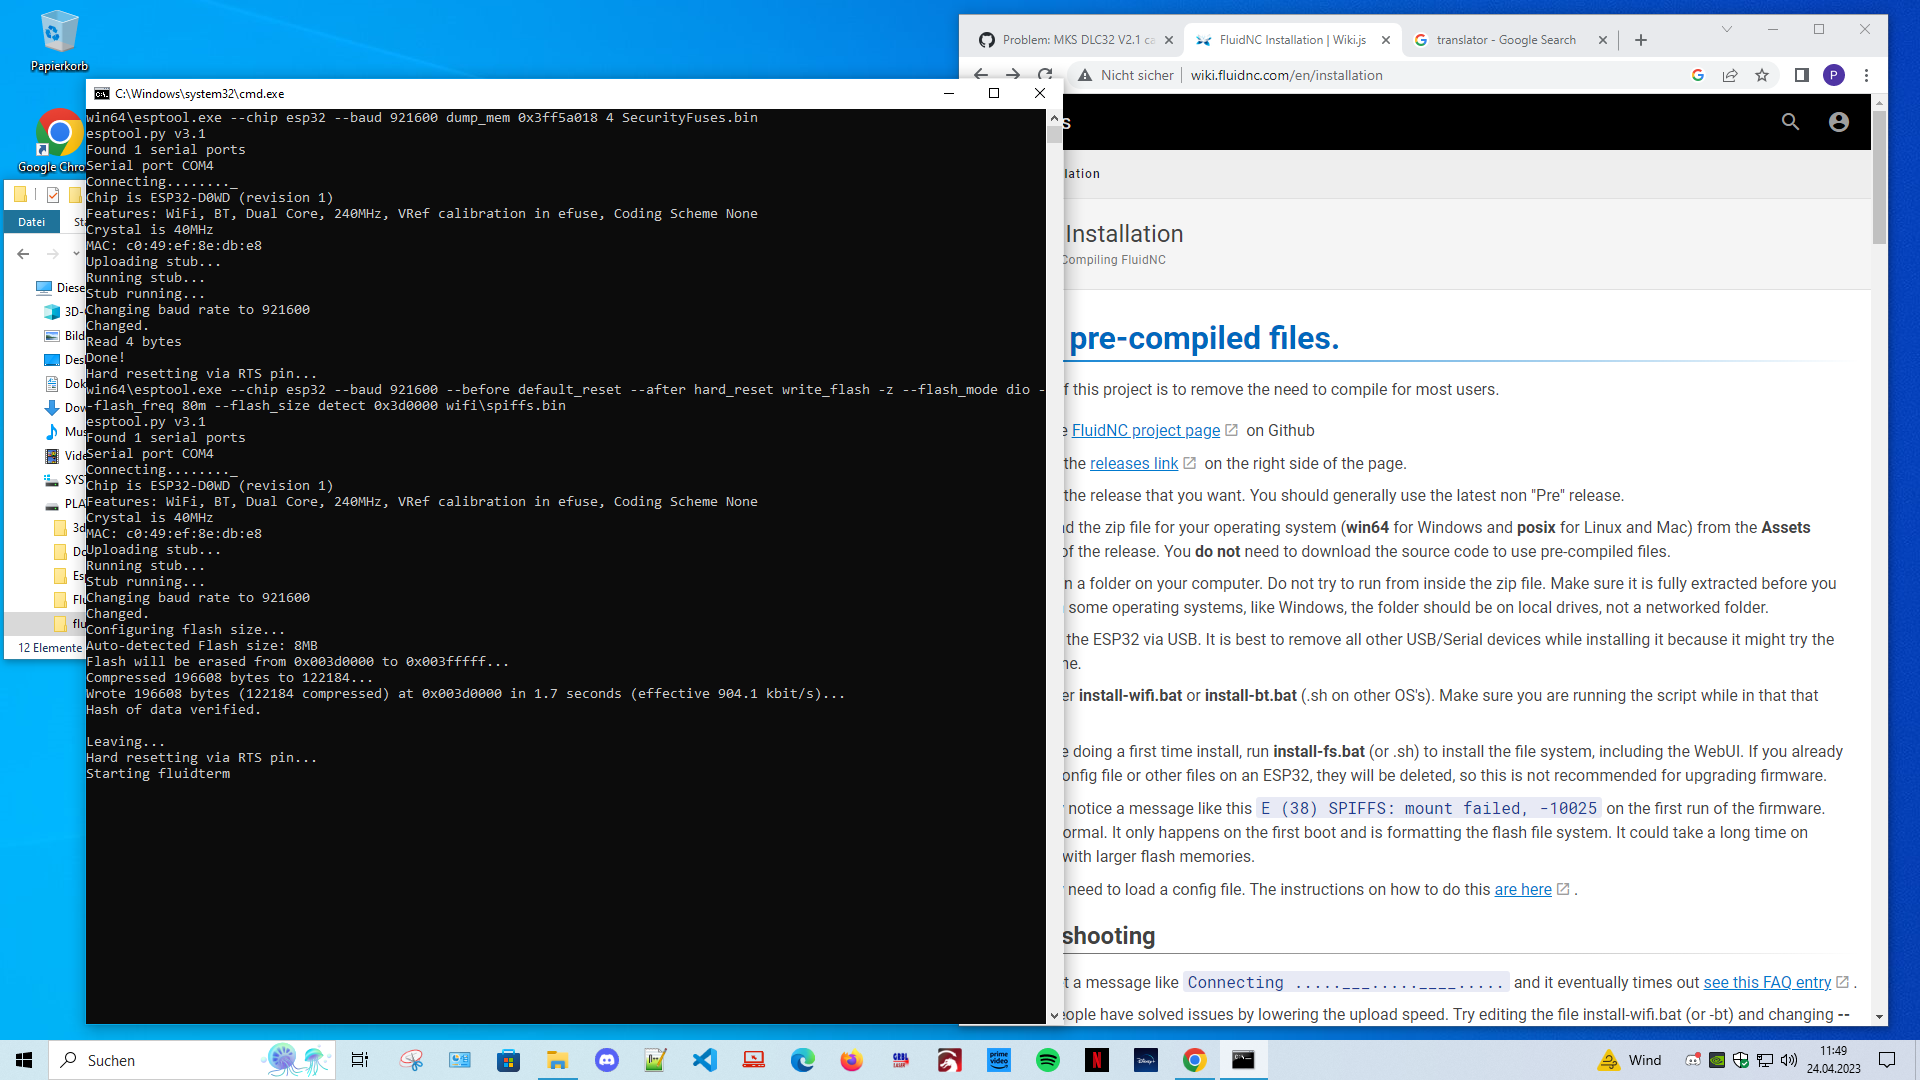Open the search icon on the FluidNC page

1790,121
